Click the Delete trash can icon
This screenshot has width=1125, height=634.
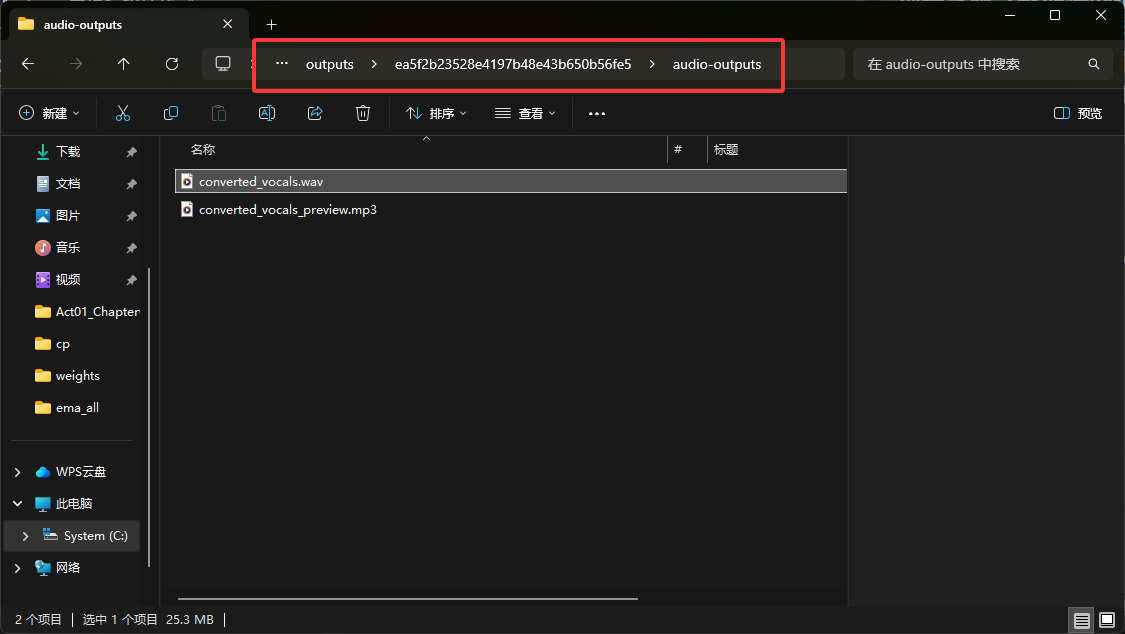363,114
